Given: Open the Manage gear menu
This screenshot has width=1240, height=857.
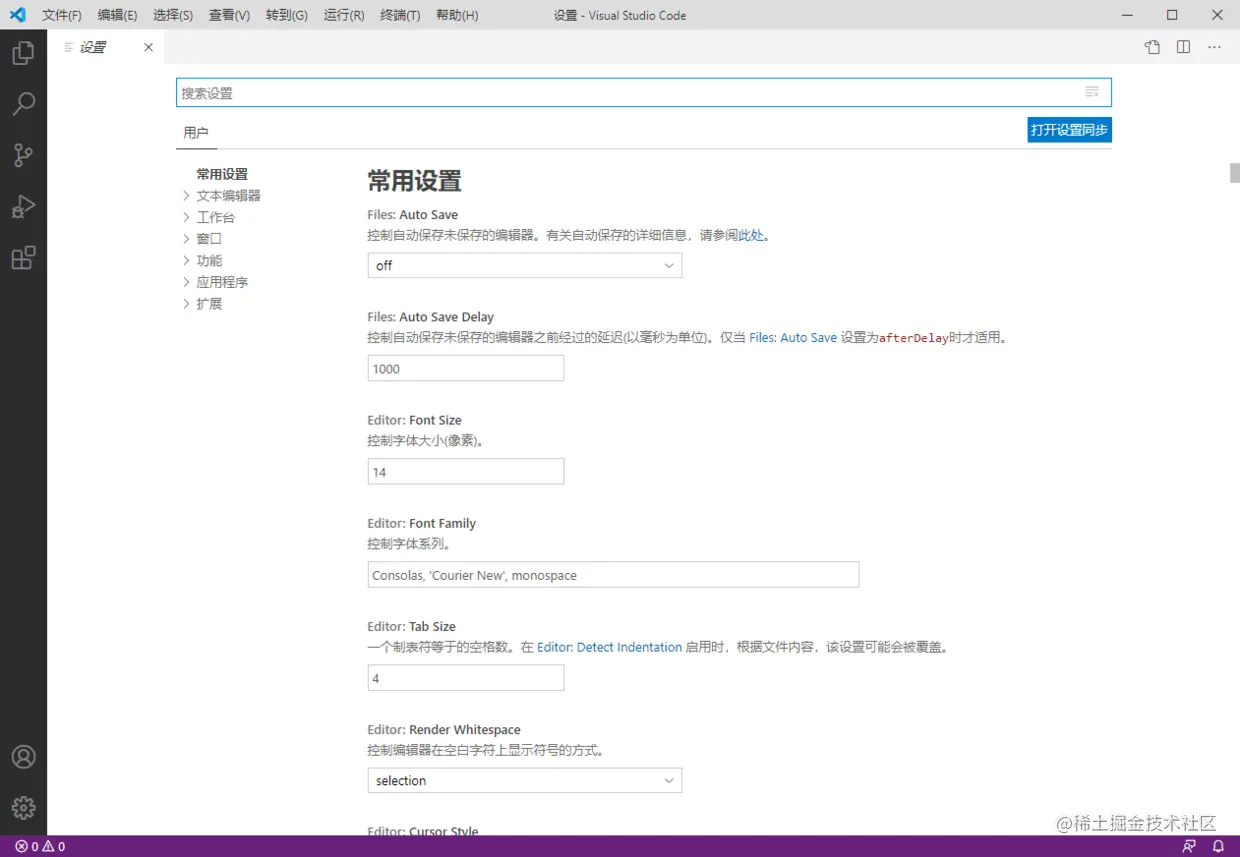Looking at the screenshot, I should click(x=23, y=808).
